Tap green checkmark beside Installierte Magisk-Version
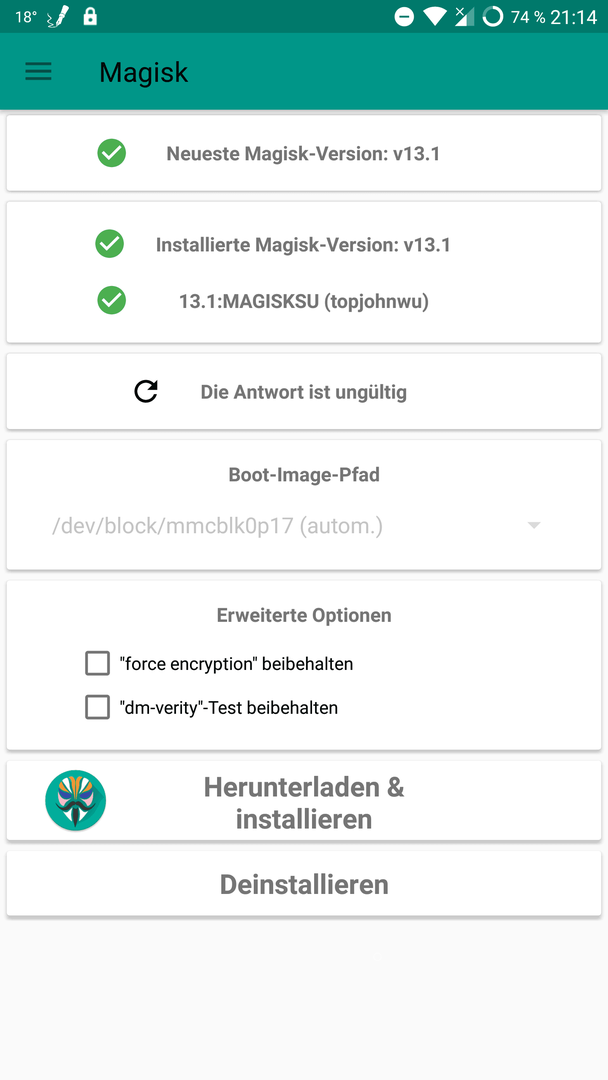The height and width of the screenshot is (1080, 608). [109, 244]
